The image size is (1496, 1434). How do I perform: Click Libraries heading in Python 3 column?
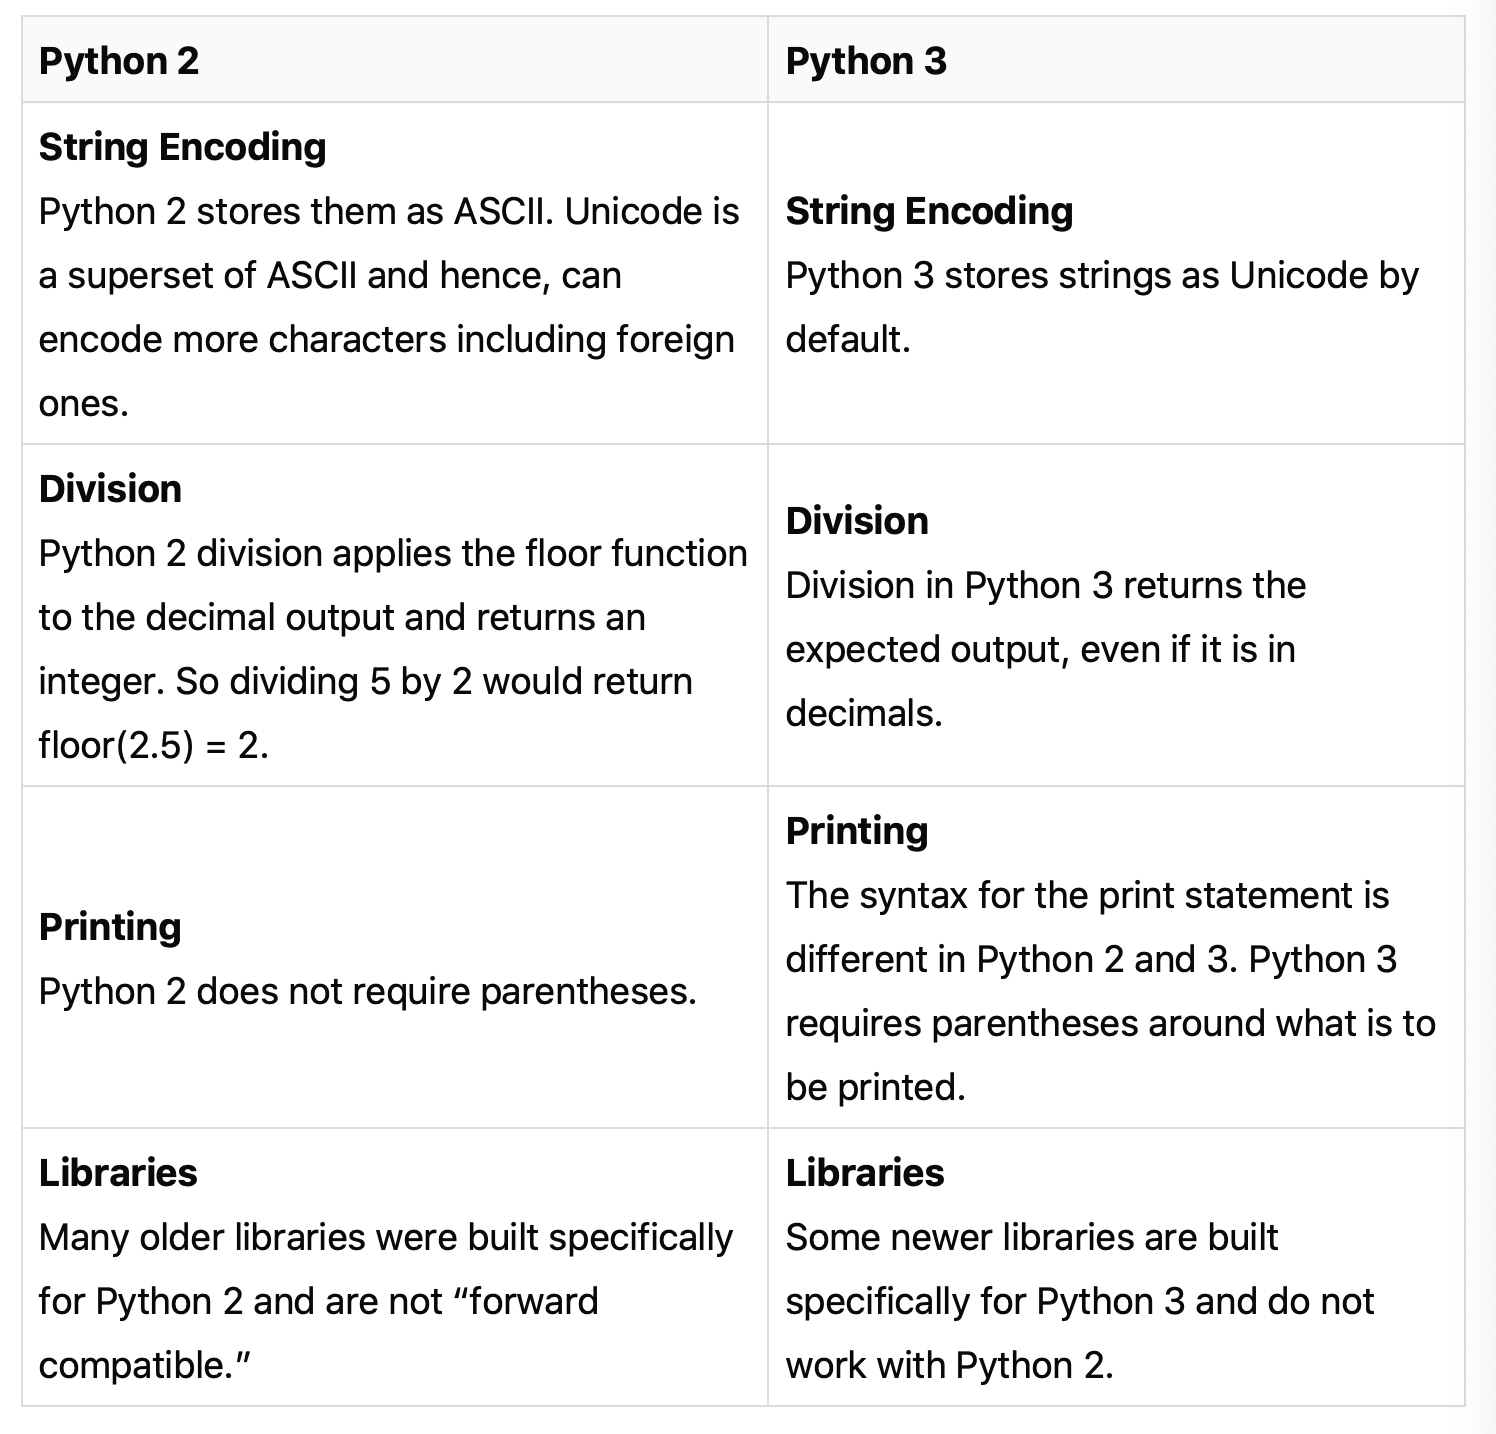(x=865, y=1173)
